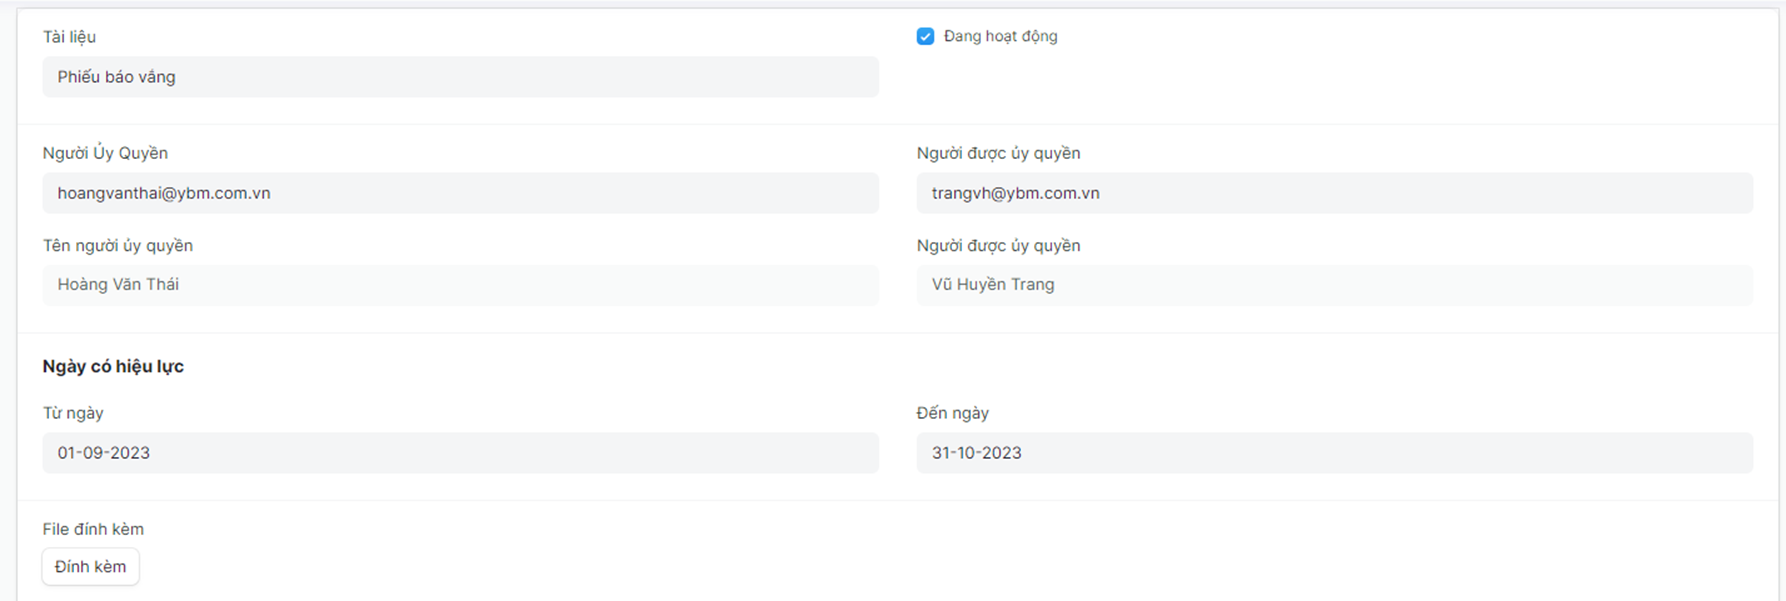Click the Từ ngày label
Image resolution: width=1786 pixels, height=601 pixels.
[x=73, y=413]
